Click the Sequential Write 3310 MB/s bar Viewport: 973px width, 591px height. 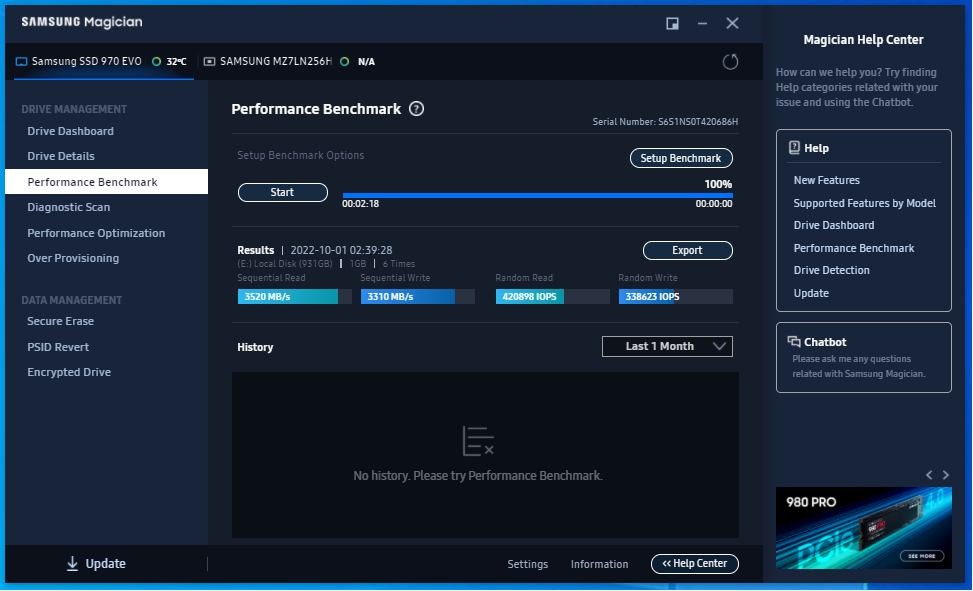pos(418,297)
